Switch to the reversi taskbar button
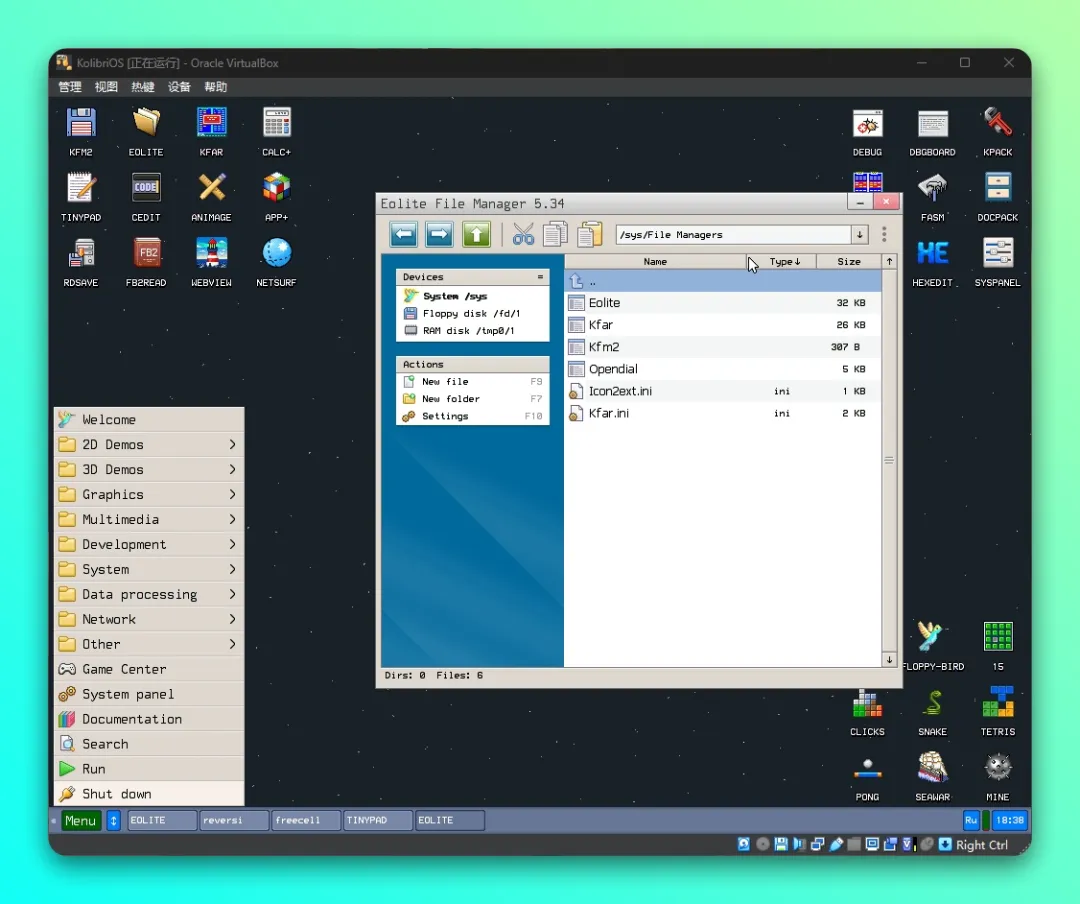 click(234, 820)
